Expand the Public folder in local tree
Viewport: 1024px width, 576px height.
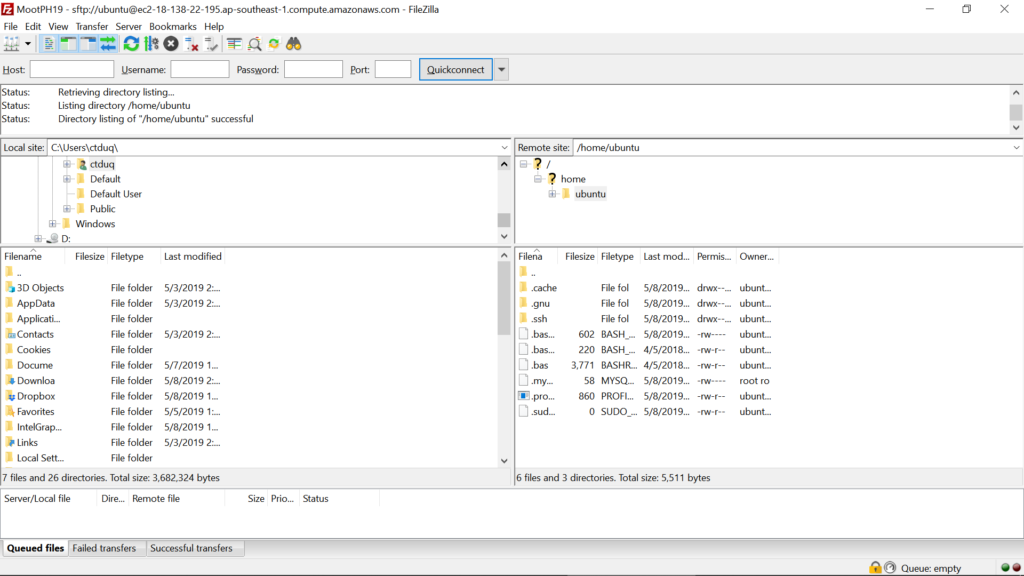67,209
